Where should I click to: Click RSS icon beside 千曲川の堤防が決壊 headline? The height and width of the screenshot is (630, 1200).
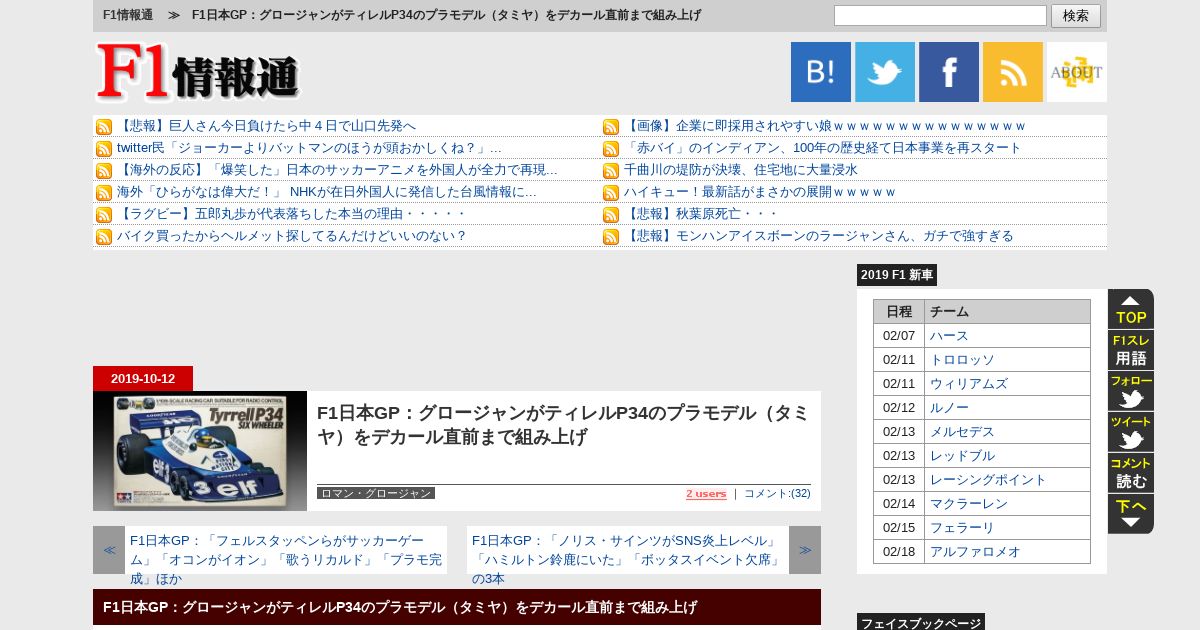coord(611,171)
